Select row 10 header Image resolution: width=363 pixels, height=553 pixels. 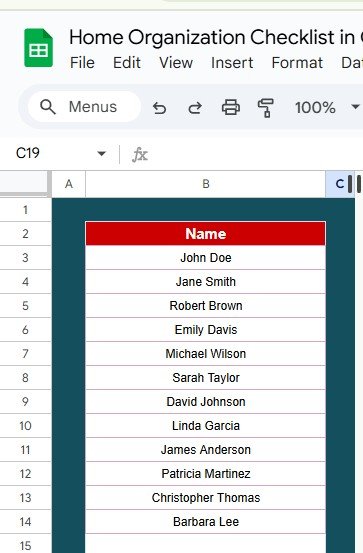pyautogui.click(x=25, y=426)
